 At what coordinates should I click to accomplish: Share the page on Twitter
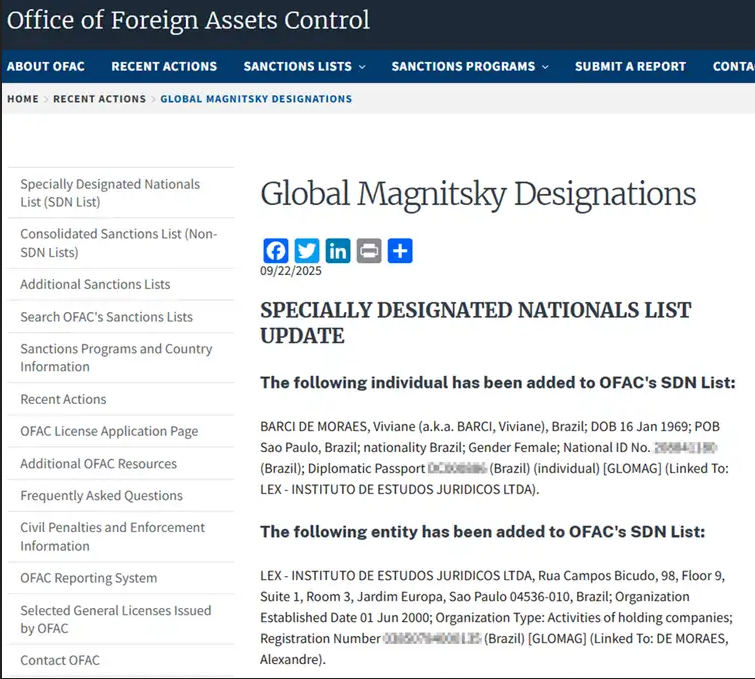click(x=307, y=250)
